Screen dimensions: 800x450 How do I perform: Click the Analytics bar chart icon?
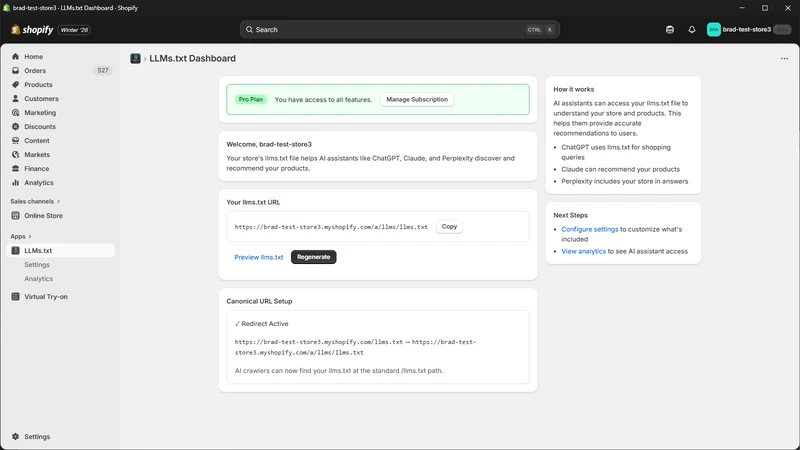pyautogui.click(x=15, y=183)
